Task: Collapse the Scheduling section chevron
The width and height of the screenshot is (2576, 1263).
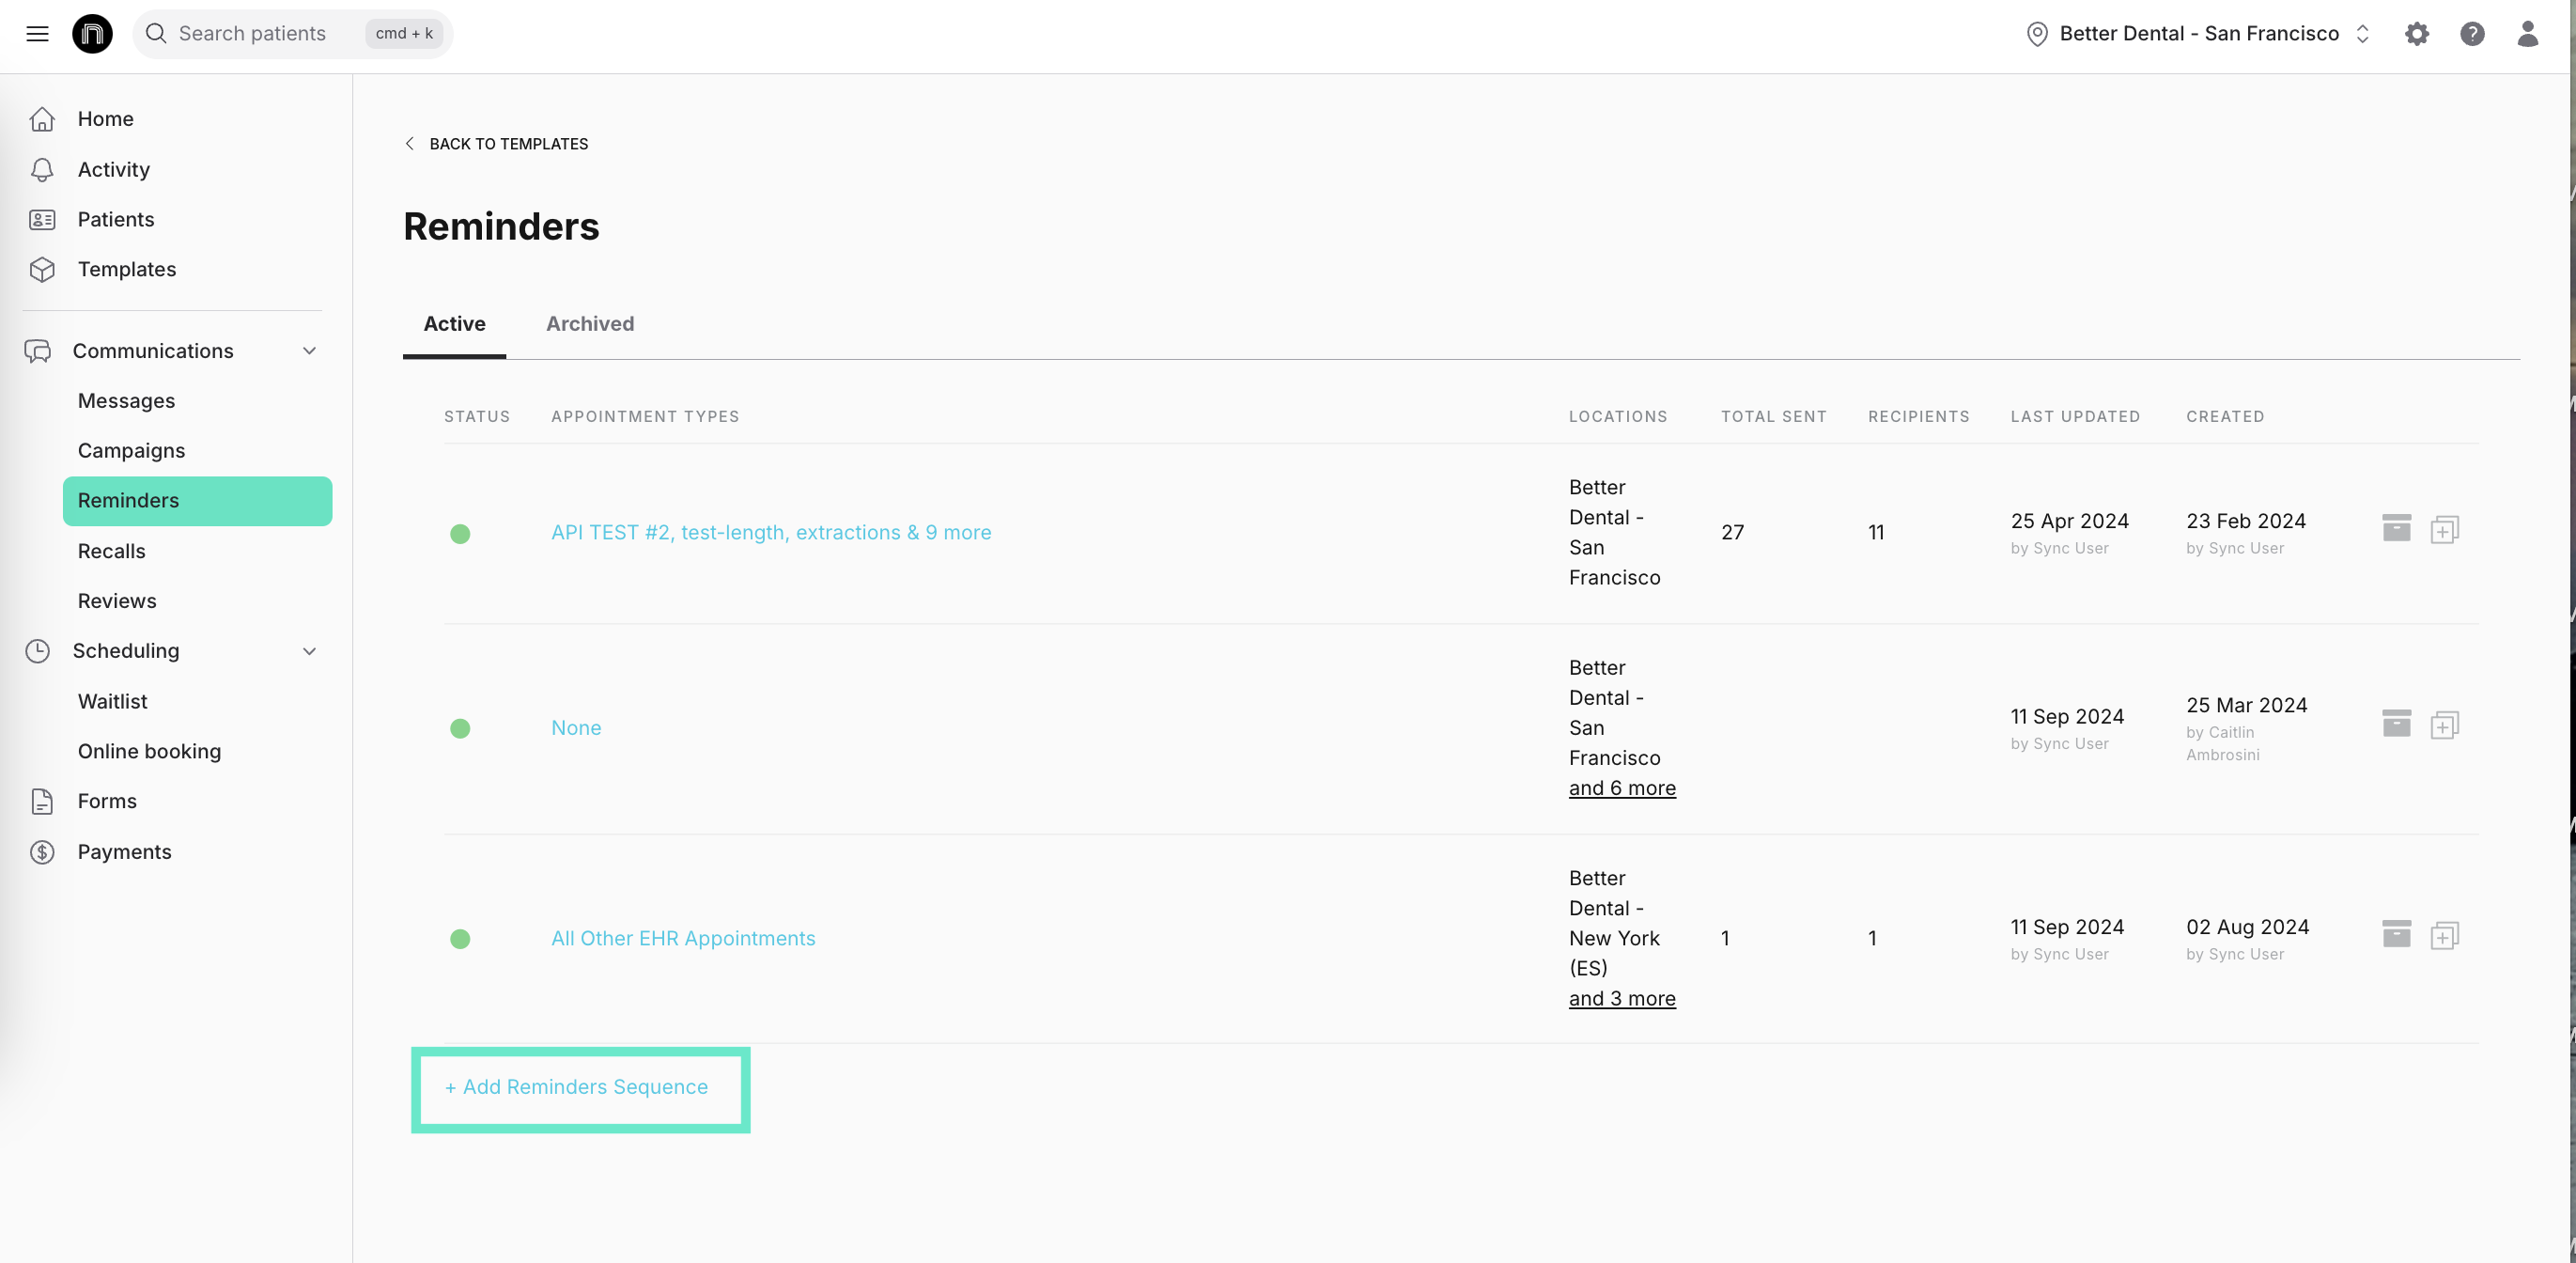Action: coord(309,651)
